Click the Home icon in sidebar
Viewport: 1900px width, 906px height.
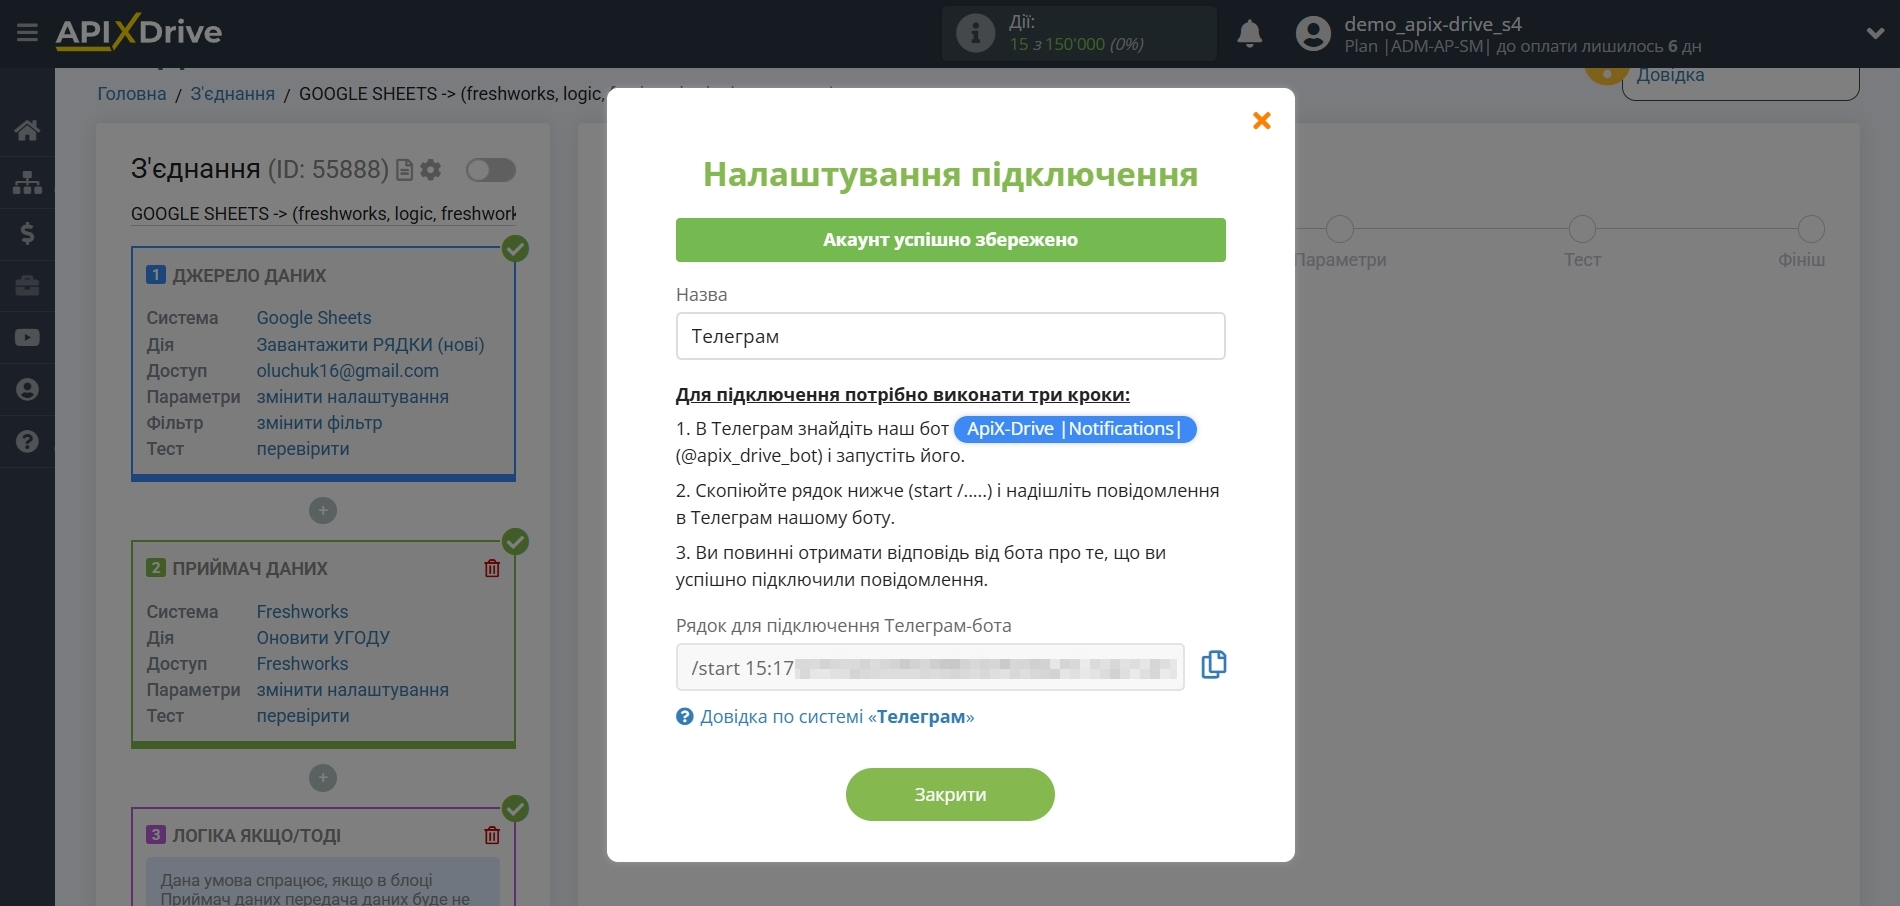point(27,130)
